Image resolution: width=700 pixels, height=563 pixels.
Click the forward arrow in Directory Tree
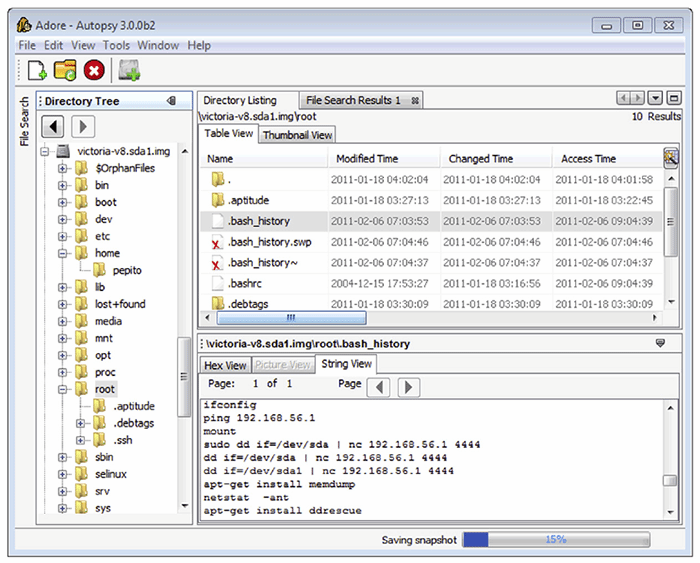coord(83,126)
